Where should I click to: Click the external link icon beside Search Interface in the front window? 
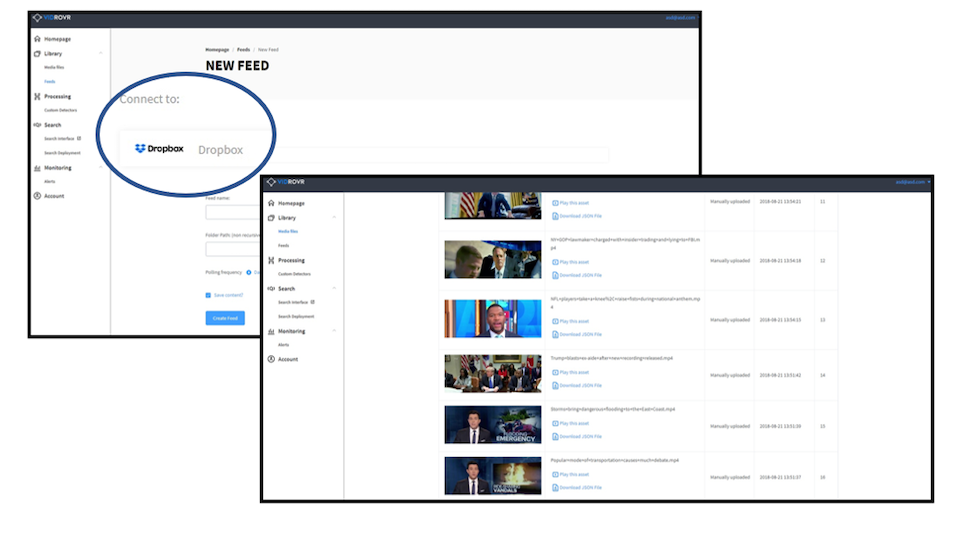tap(313, 301)
